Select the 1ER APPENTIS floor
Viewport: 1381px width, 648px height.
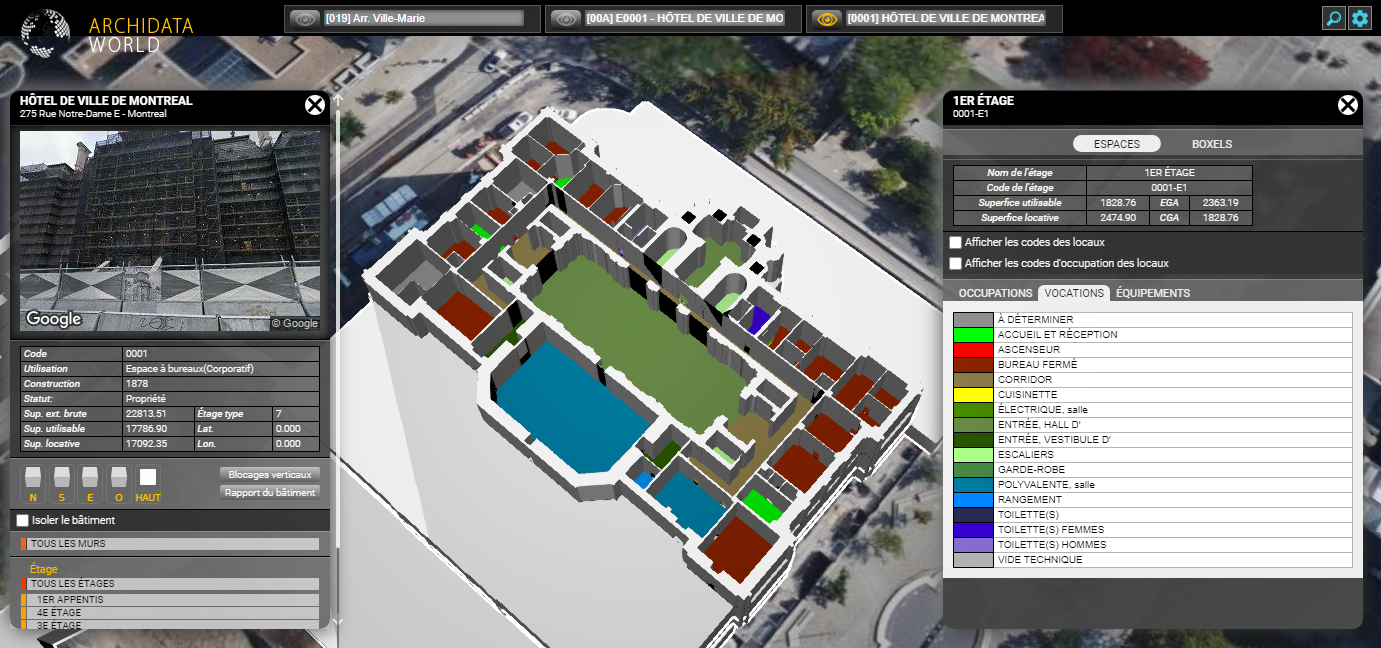170,600
